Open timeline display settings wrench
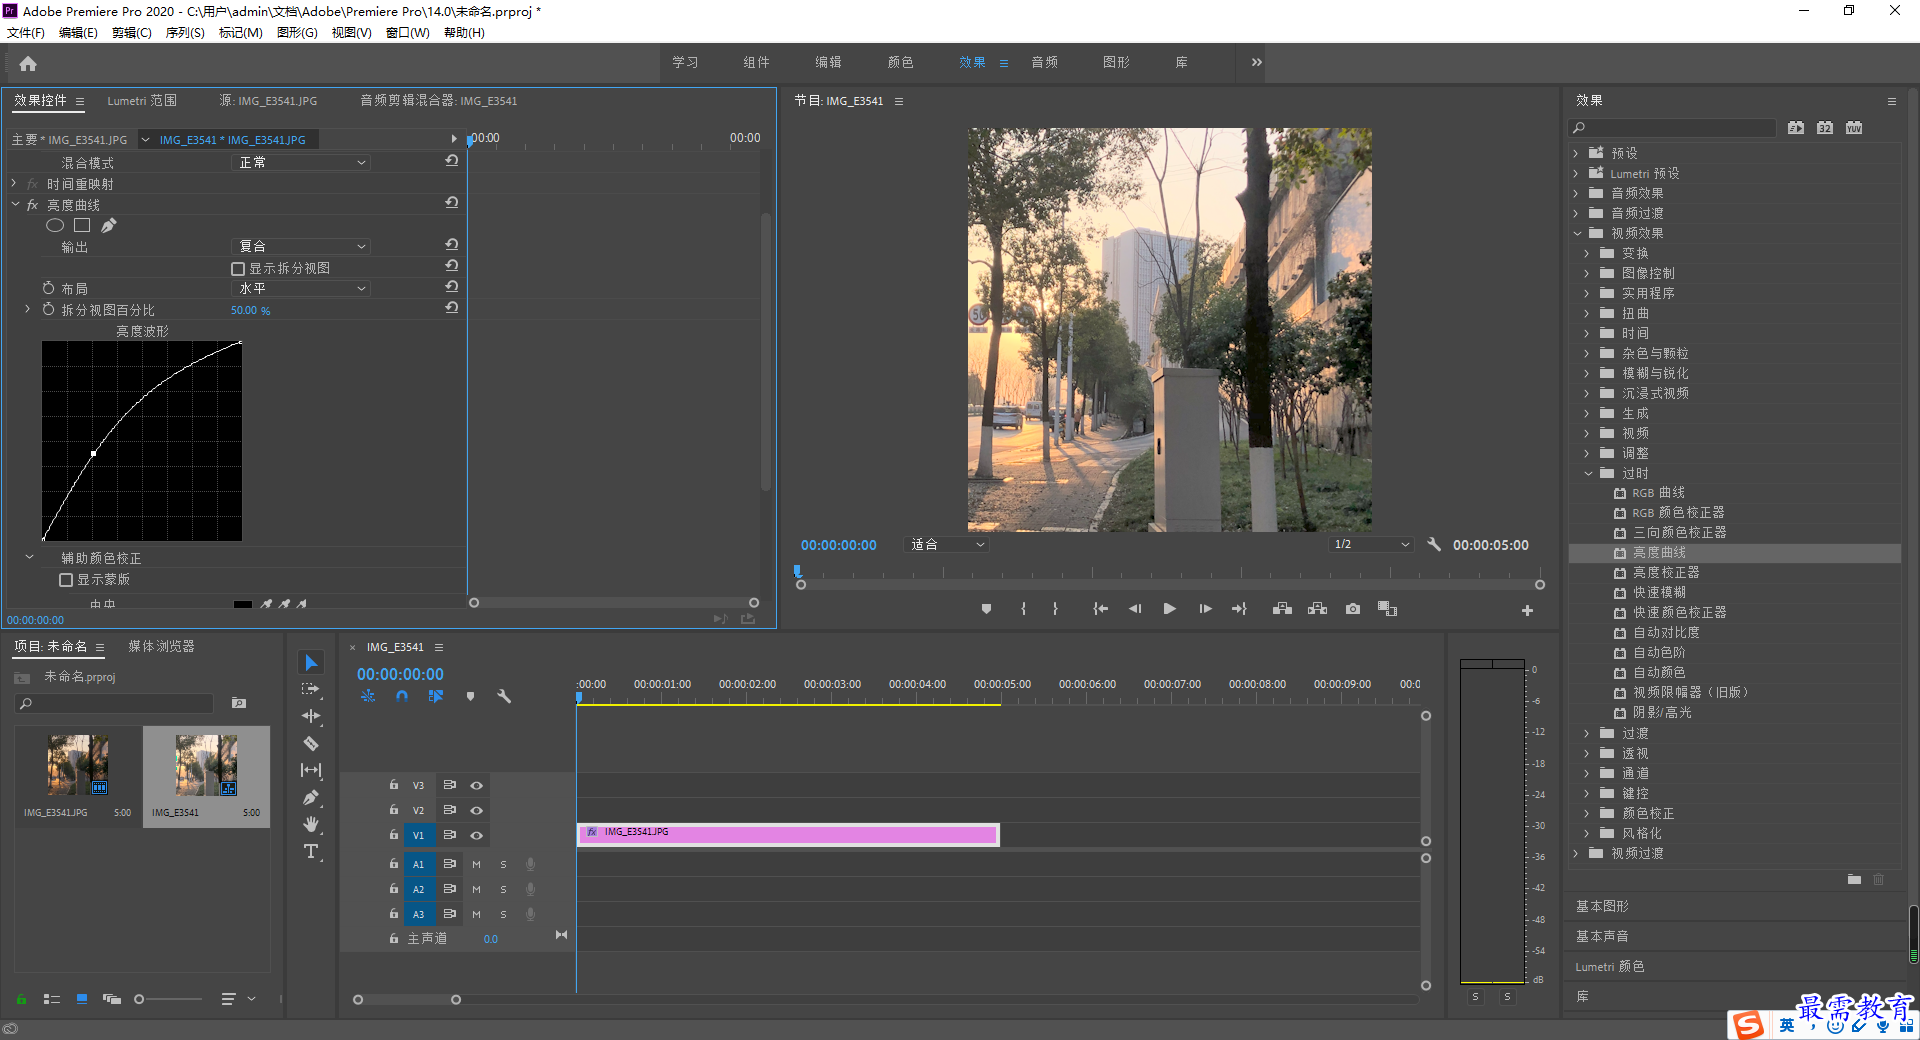1920x1040 pixels. [x=504, y=696]
